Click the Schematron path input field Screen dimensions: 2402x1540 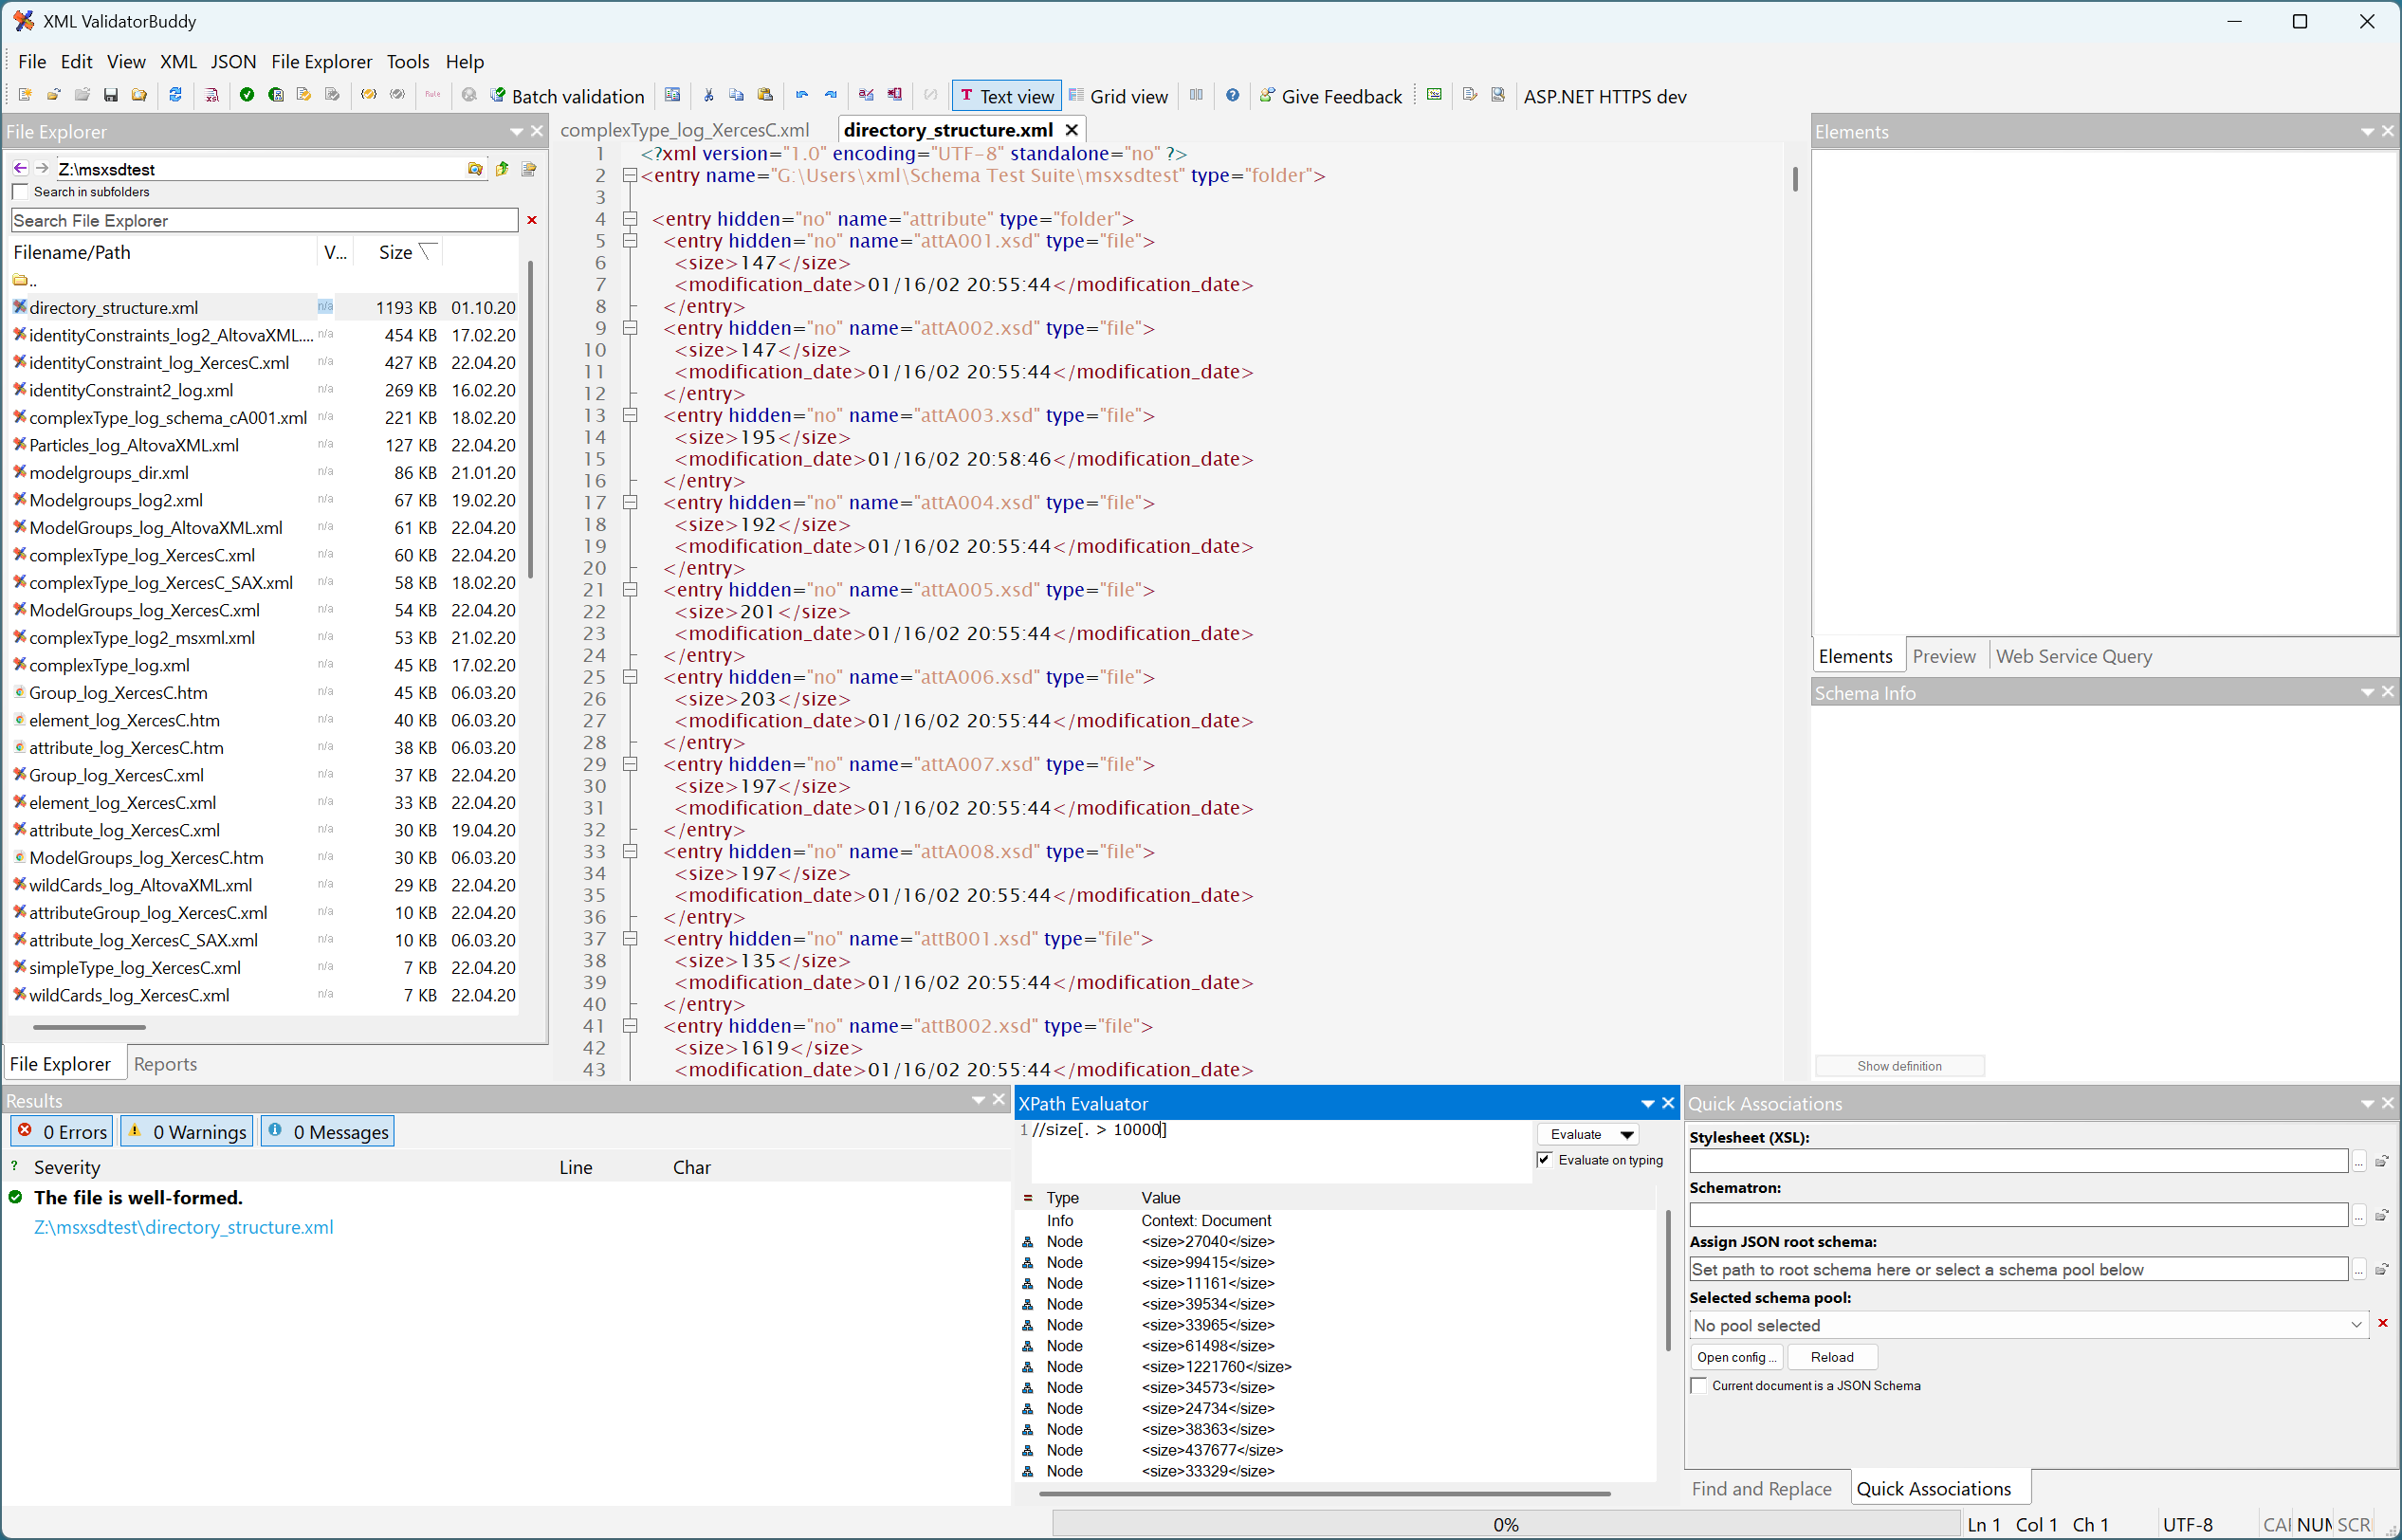pos(2018,1215)
